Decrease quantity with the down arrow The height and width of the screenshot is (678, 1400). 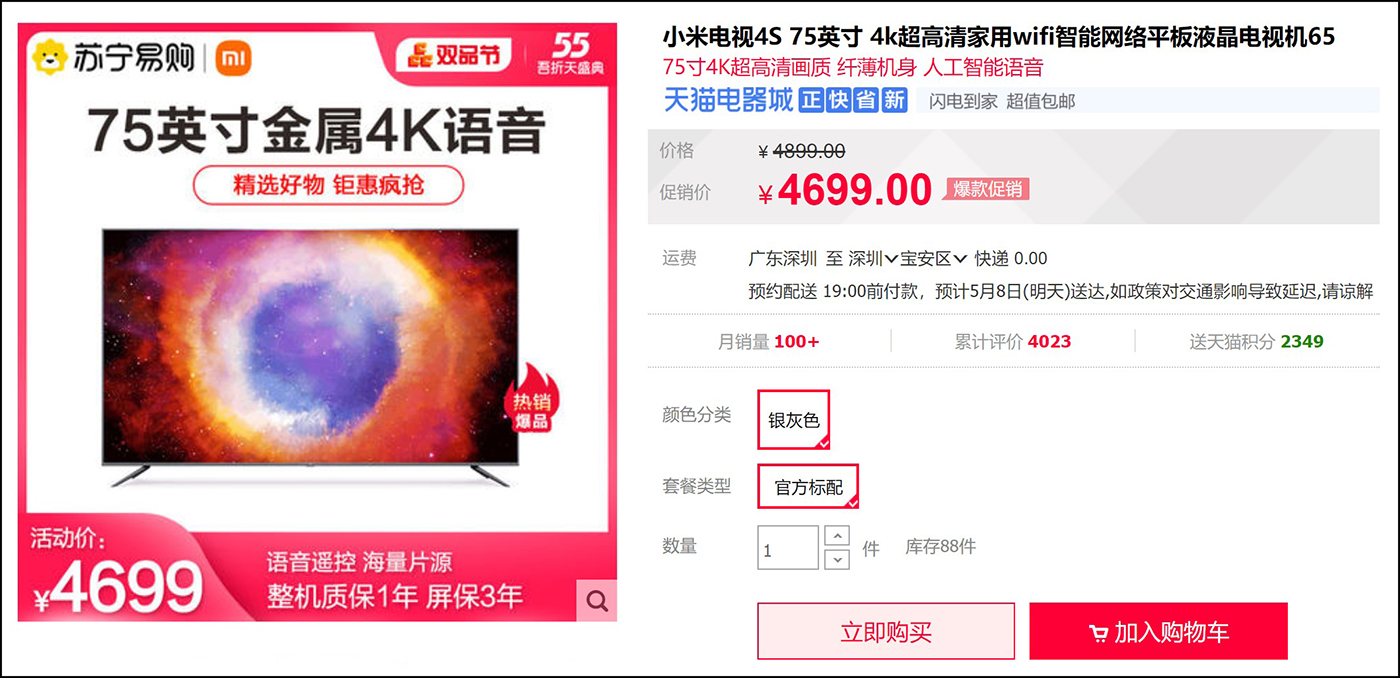[837, 560]
